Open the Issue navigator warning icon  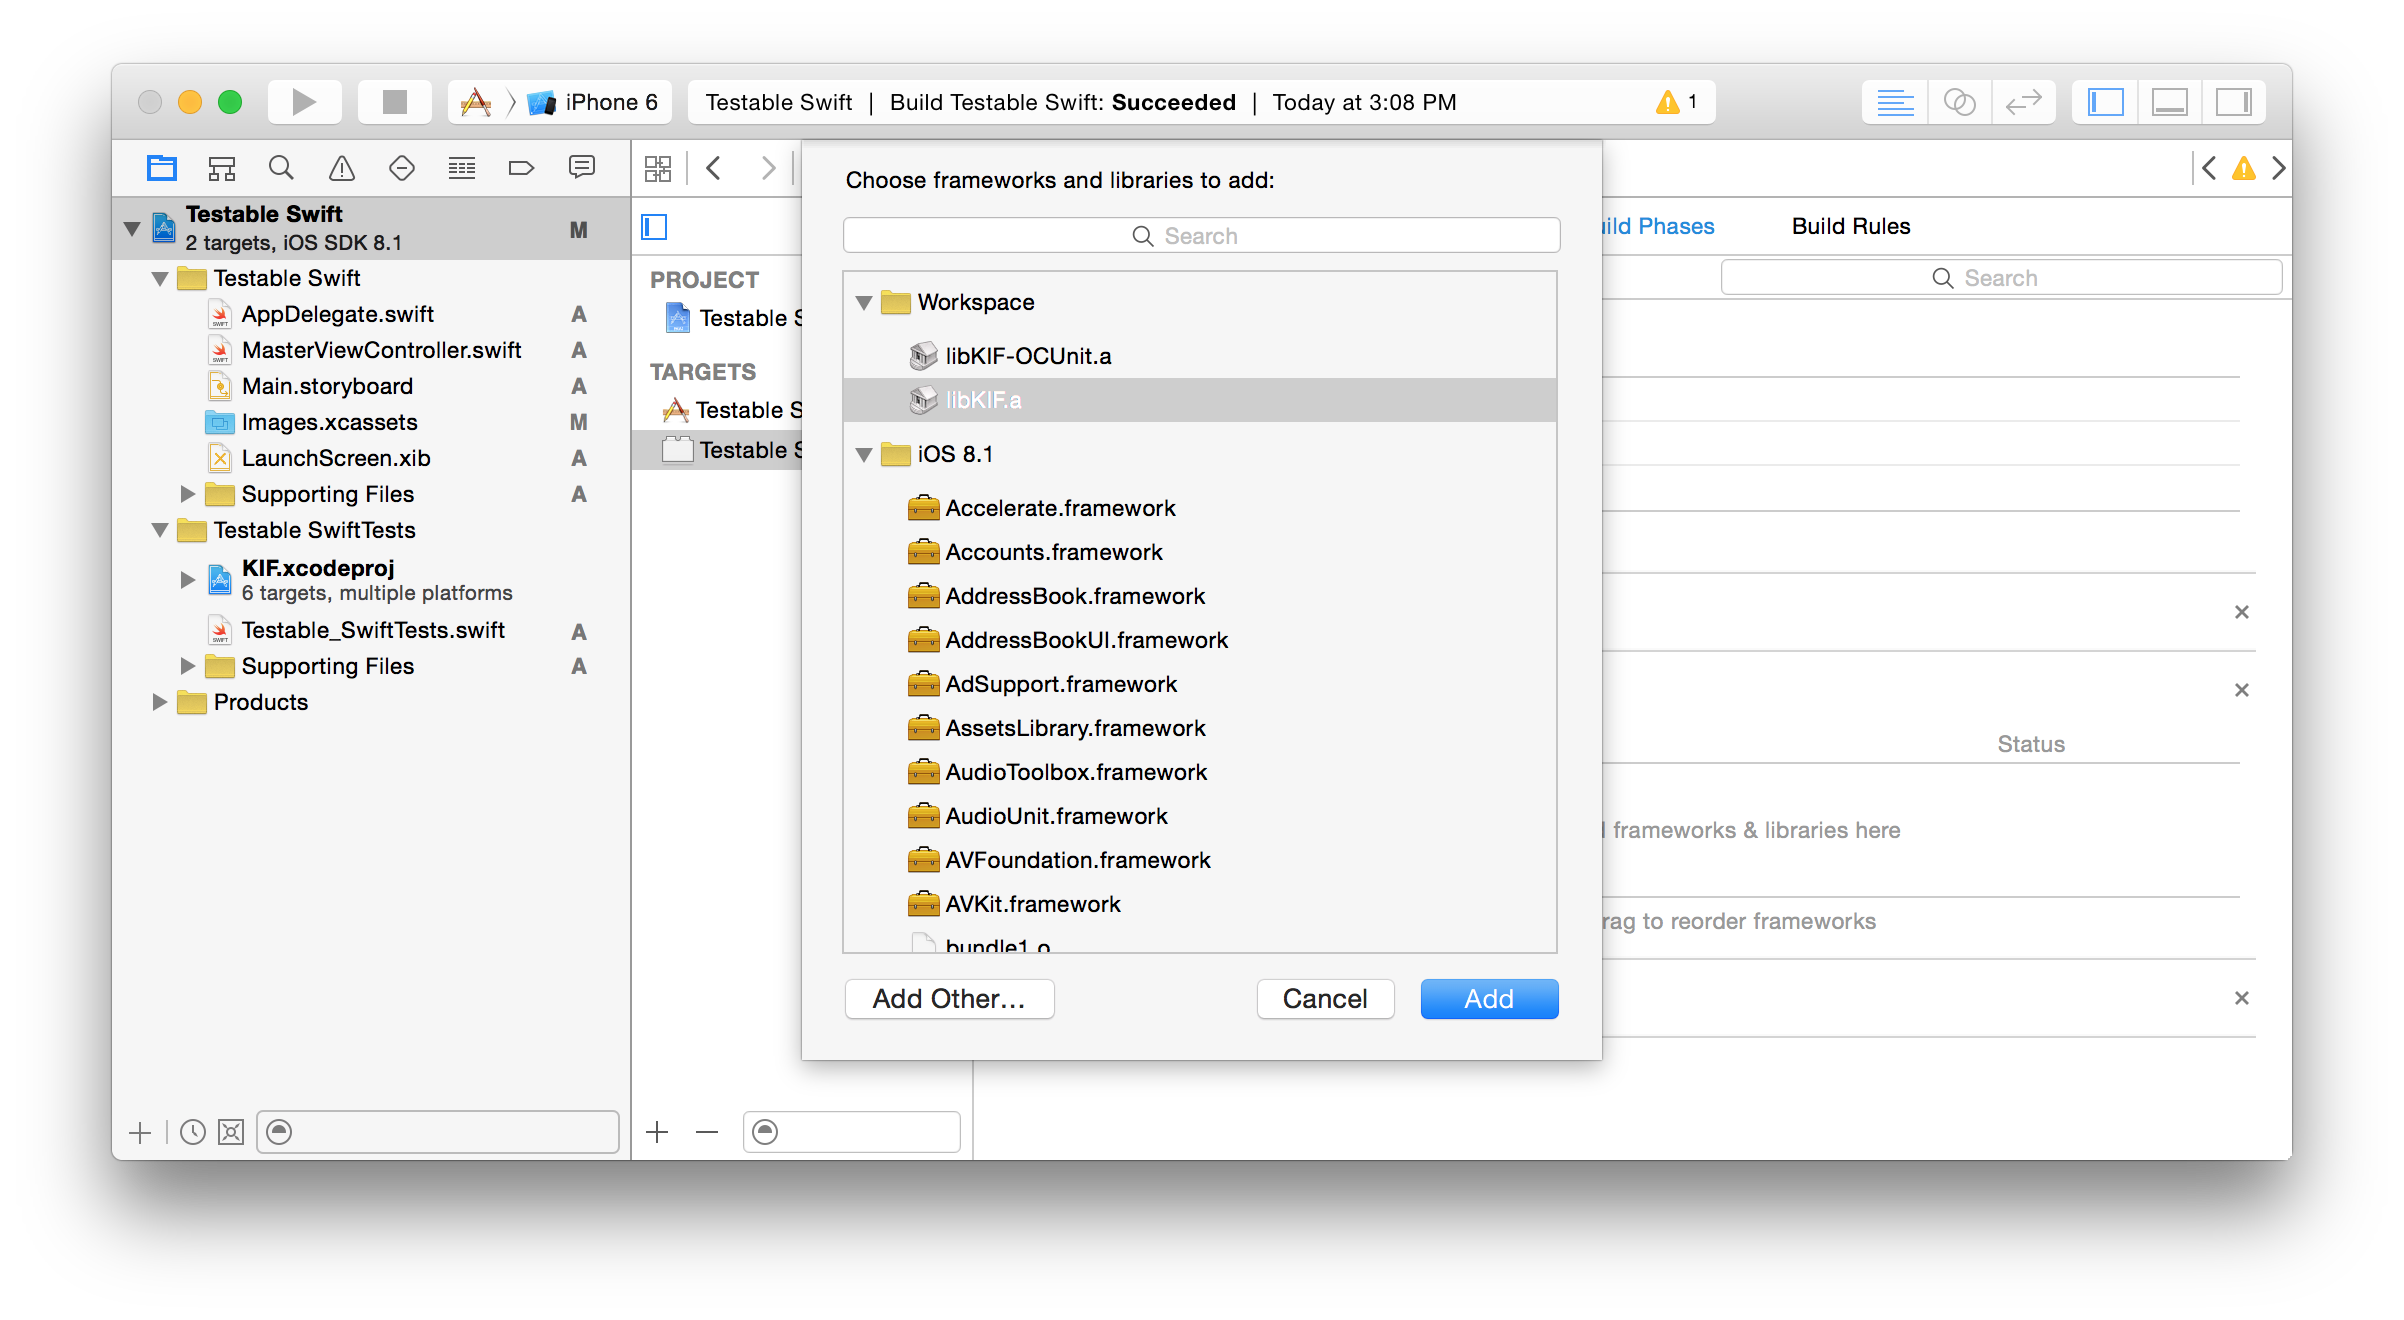(342, 168)
